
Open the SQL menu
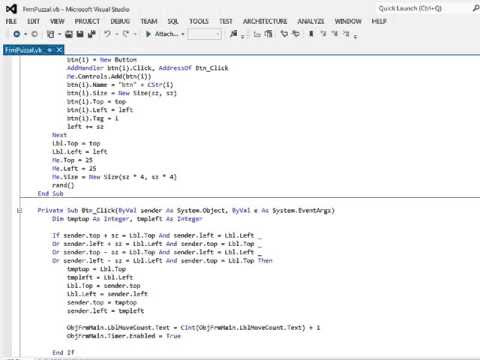(173, 21)
